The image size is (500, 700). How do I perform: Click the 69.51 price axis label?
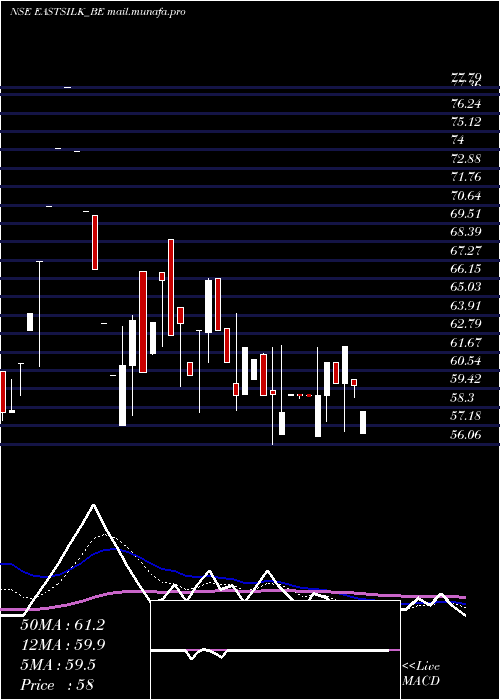tap(466, 213)
